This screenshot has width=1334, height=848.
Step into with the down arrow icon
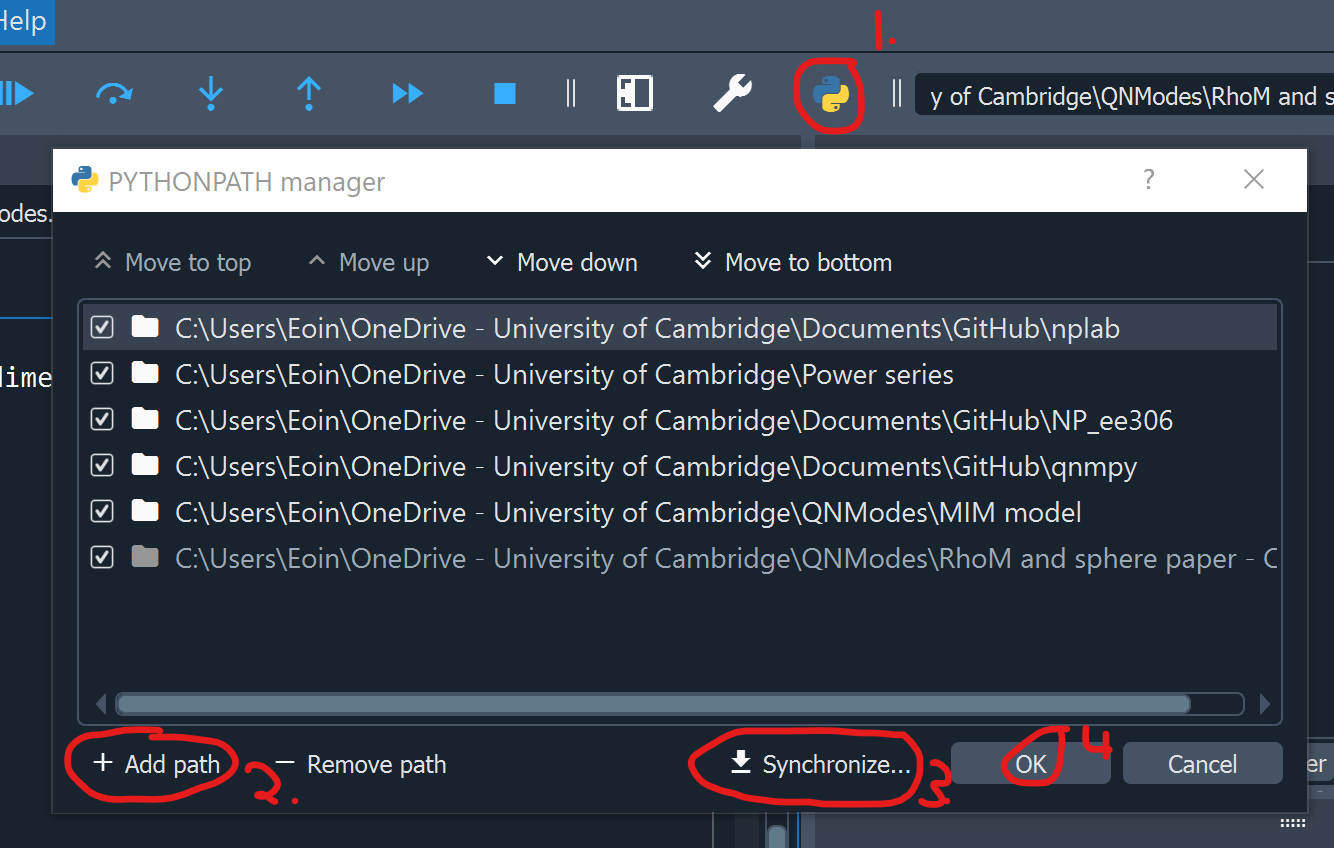(x=211, y=94)
